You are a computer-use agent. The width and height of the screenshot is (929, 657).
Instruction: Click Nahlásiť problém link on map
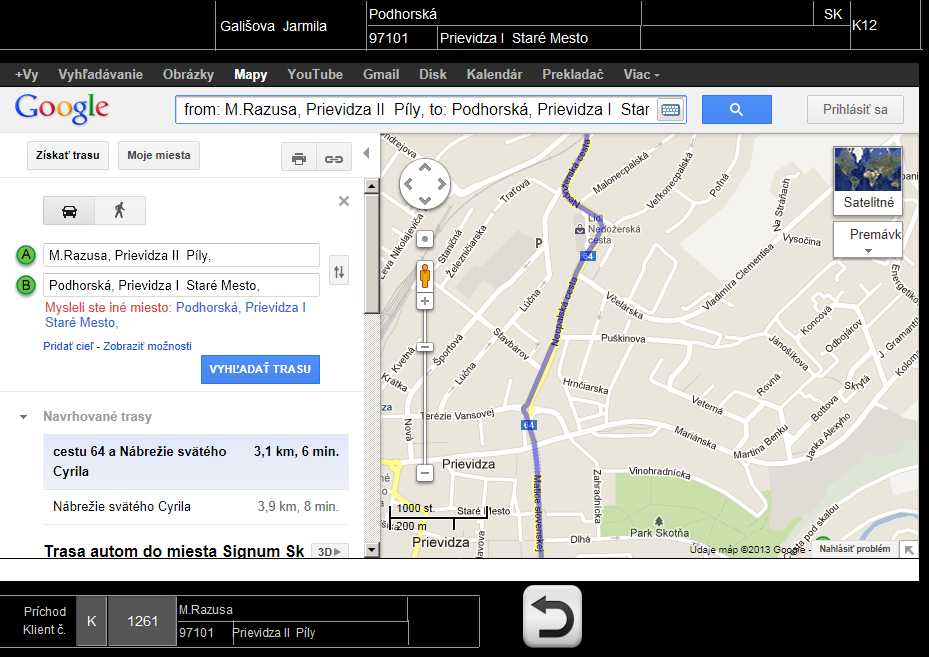[x=854, y=549]
